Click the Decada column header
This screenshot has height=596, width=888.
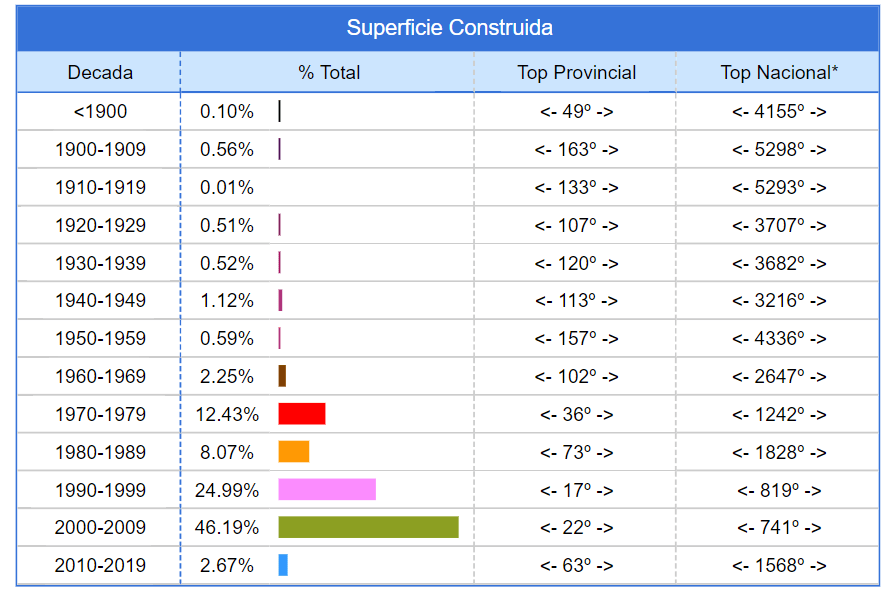tap(100, 72)
